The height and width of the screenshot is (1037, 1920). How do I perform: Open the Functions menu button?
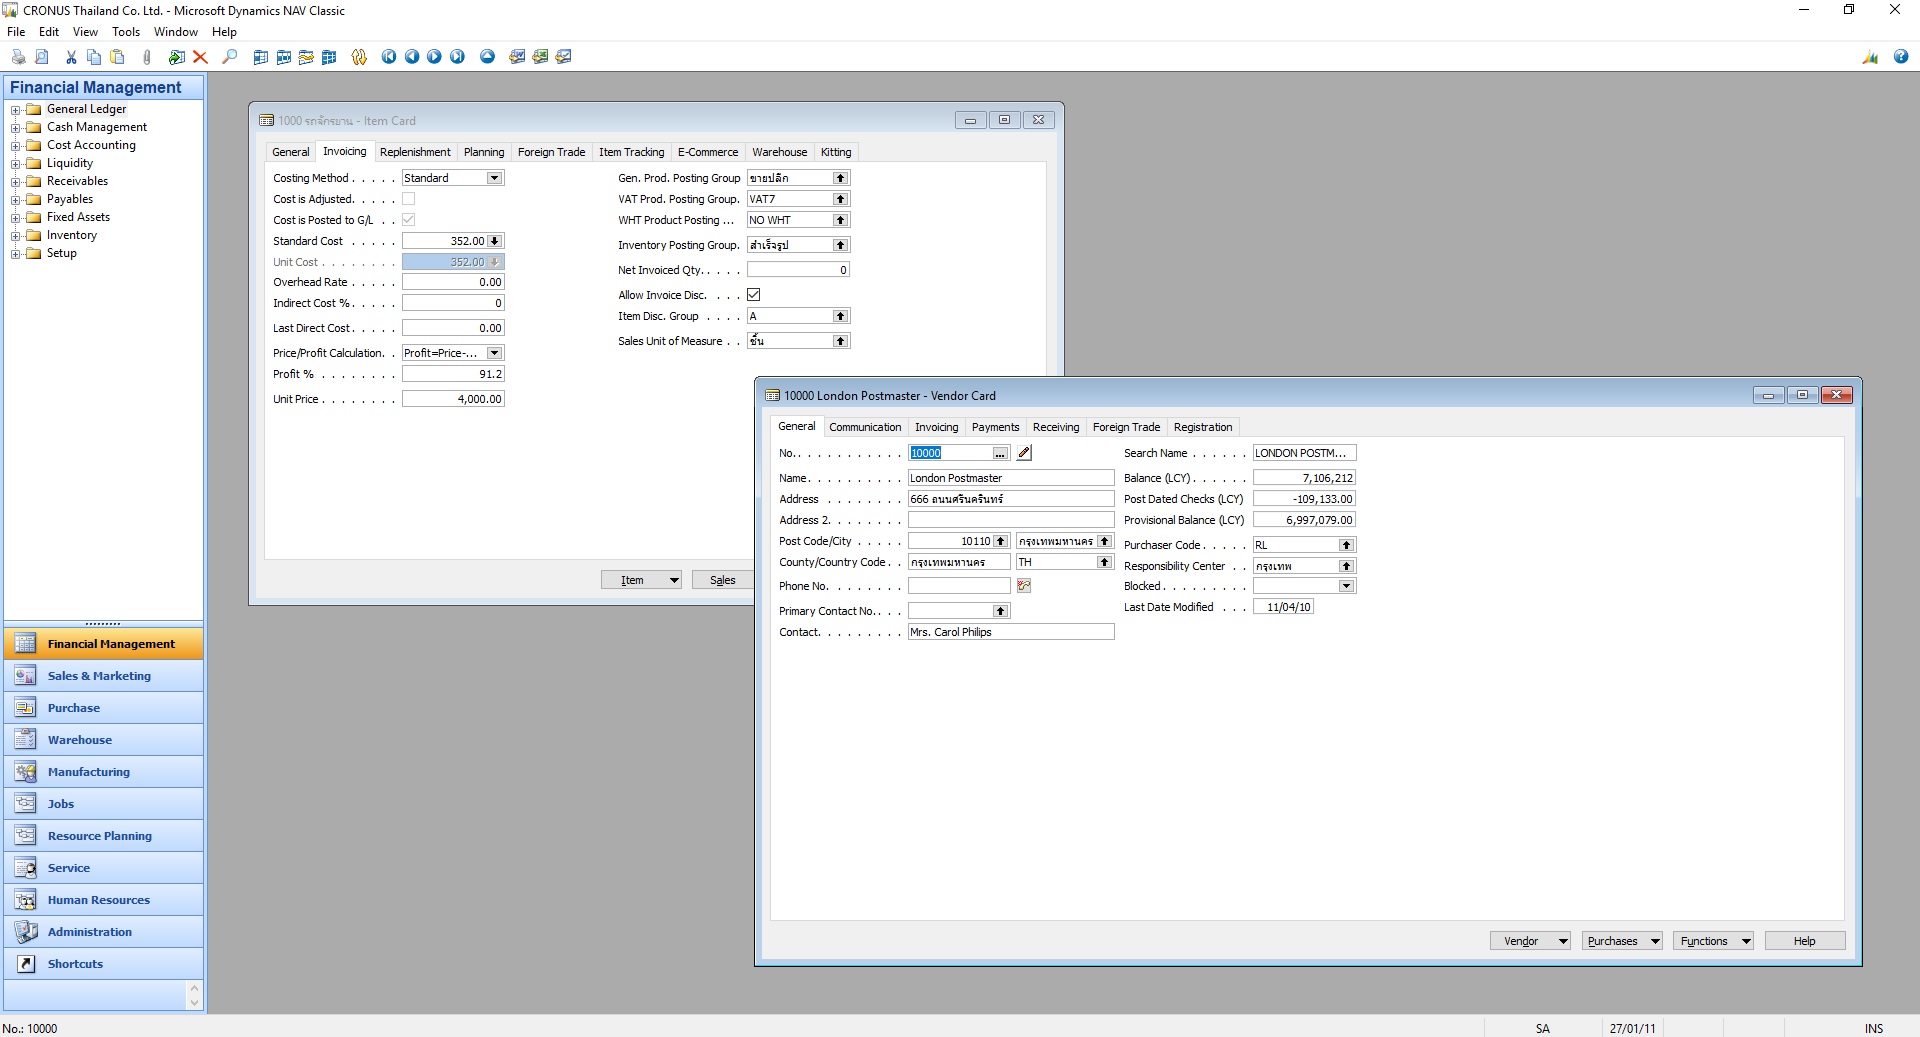(x=1713, y=941)
